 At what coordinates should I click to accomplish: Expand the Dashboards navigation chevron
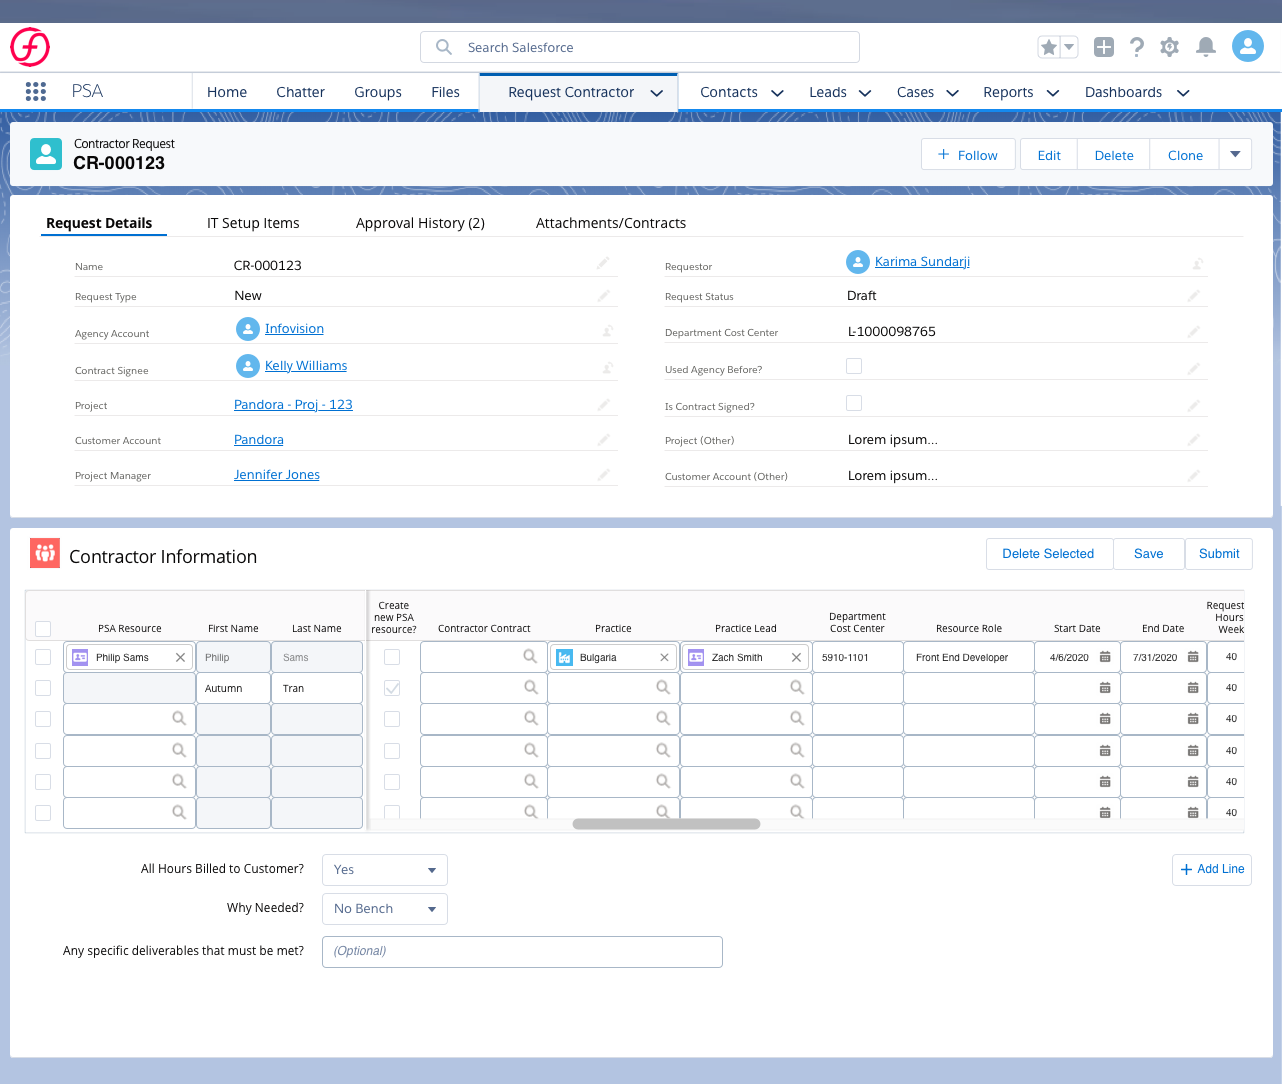pyautogui.click(x=1183, y=93)
